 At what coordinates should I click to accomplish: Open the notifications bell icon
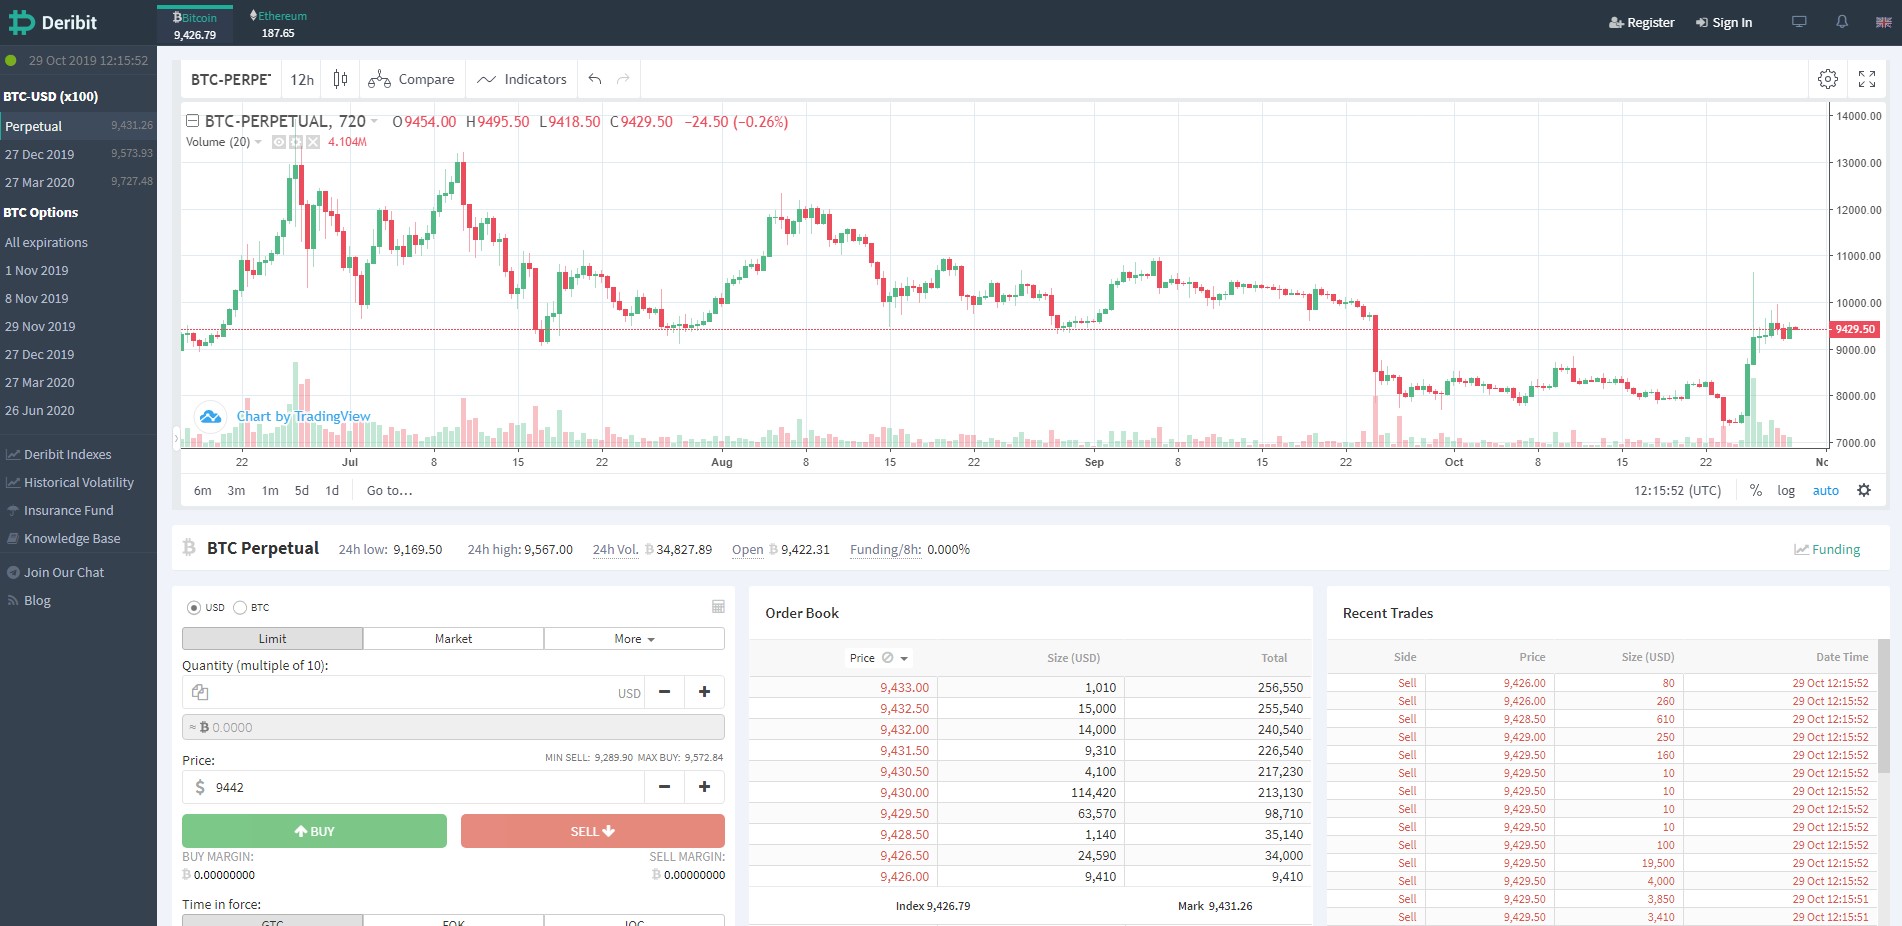(1840, 21)
